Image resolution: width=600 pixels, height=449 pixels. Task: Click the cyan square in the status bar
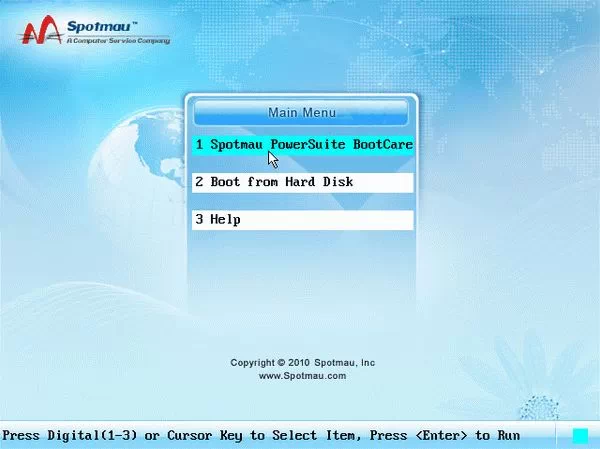580,436
